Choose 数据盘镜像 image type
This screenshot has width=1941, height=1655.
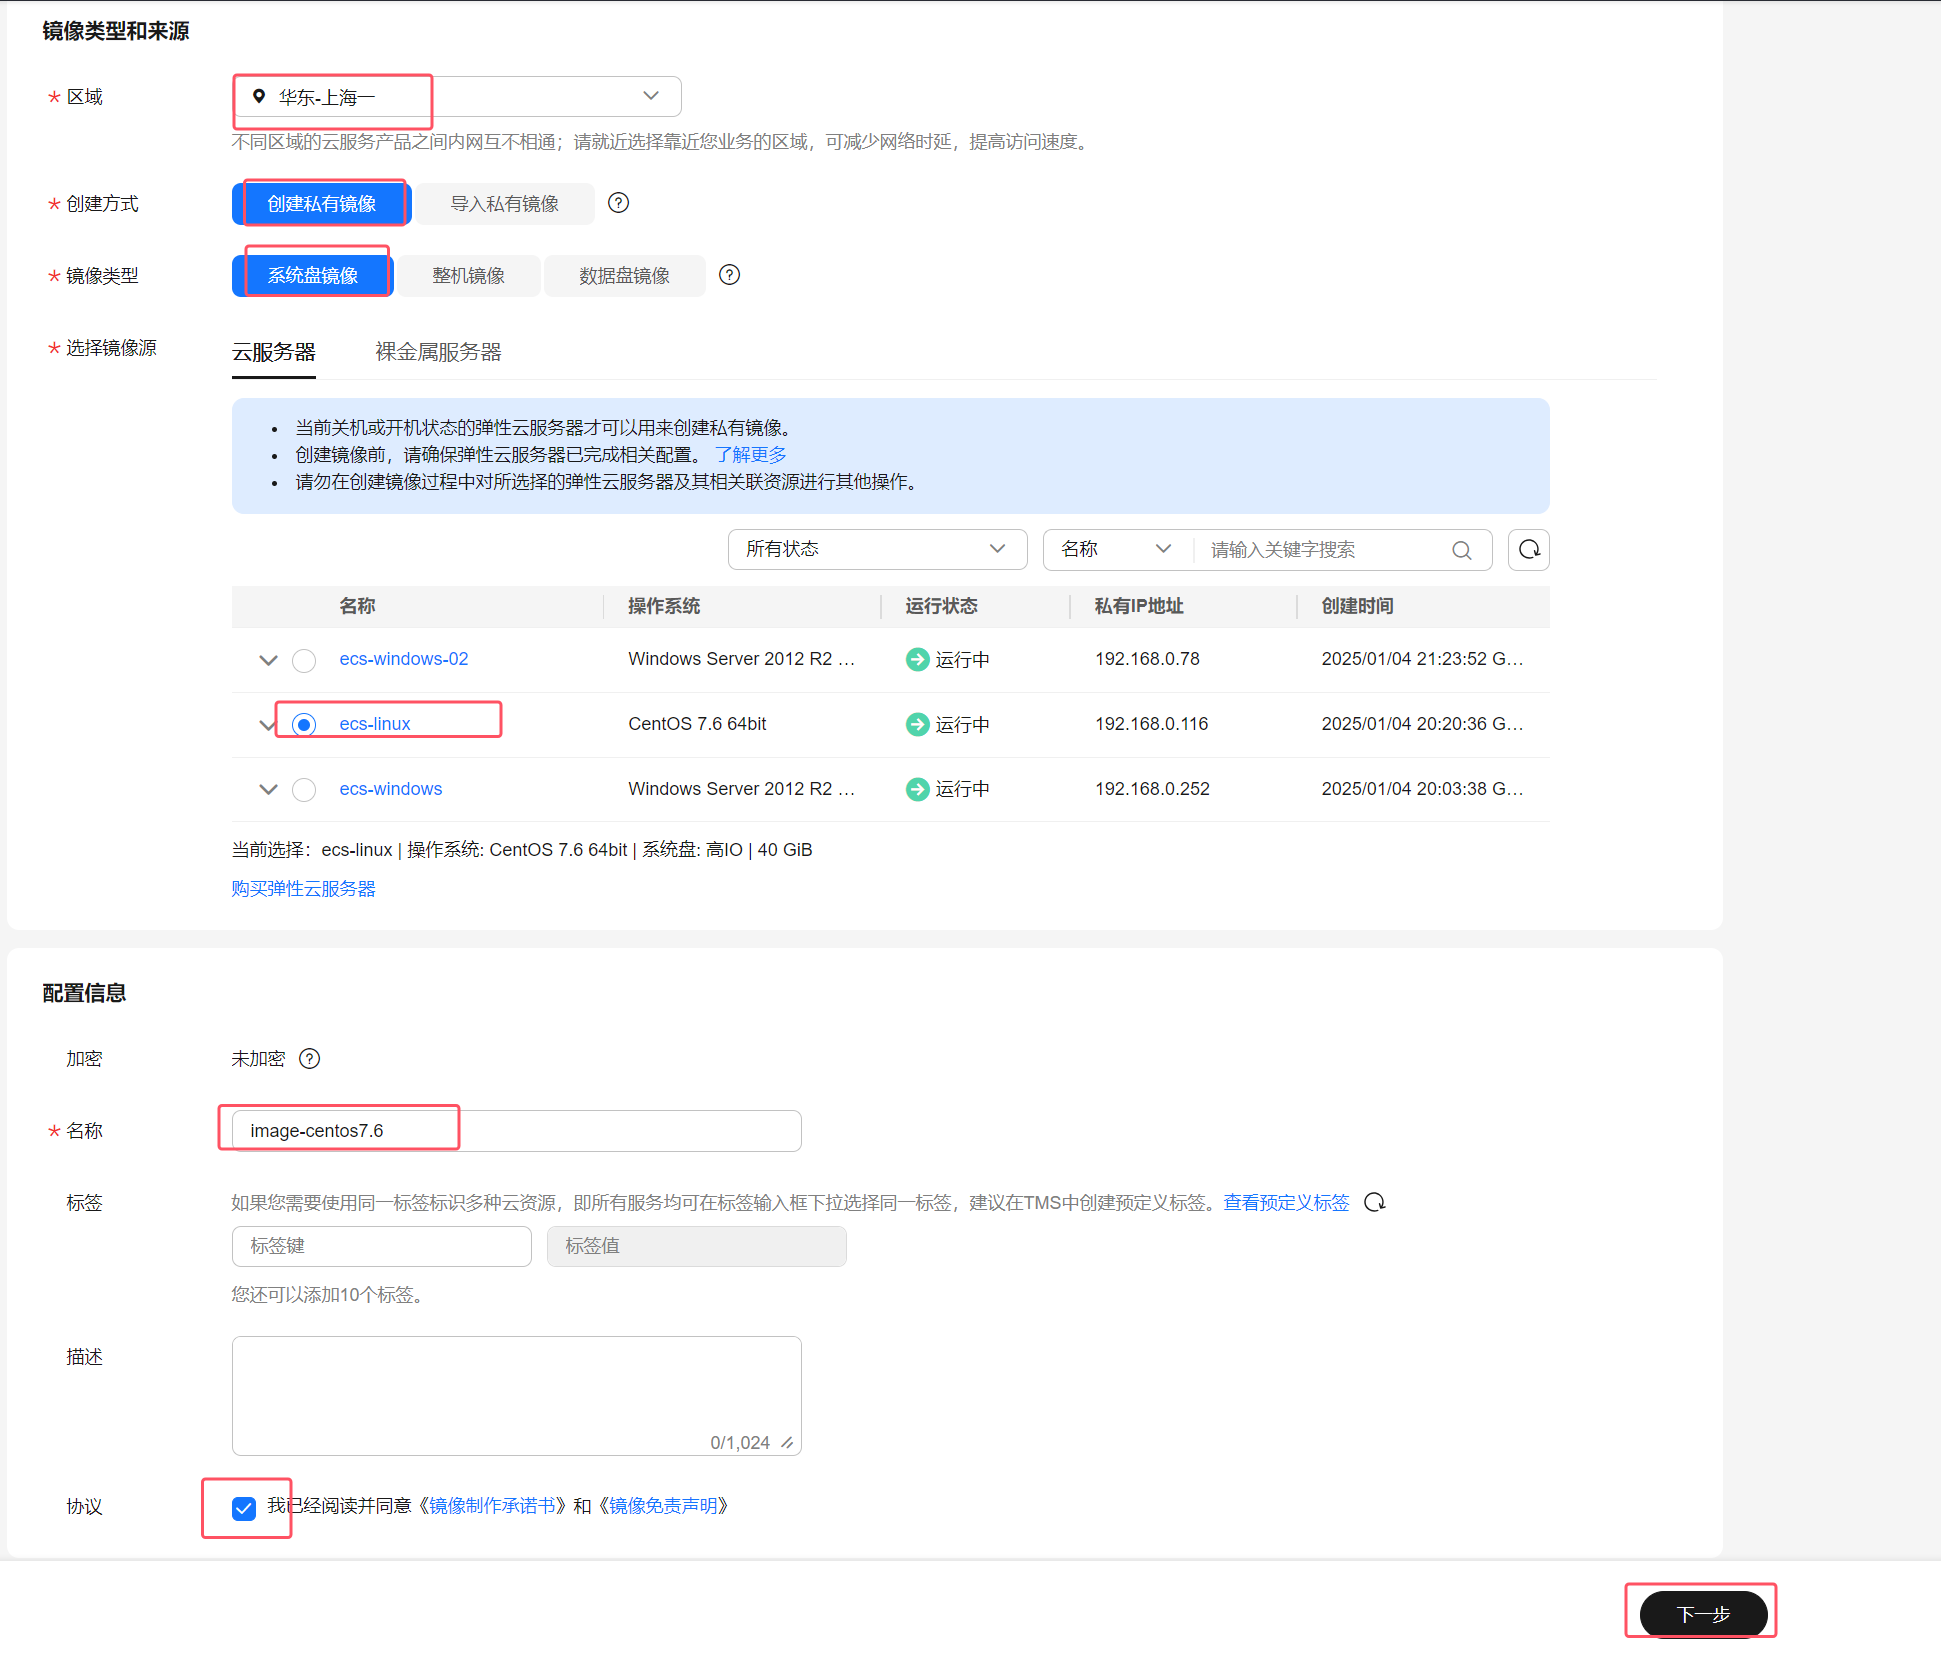point(624,276)
